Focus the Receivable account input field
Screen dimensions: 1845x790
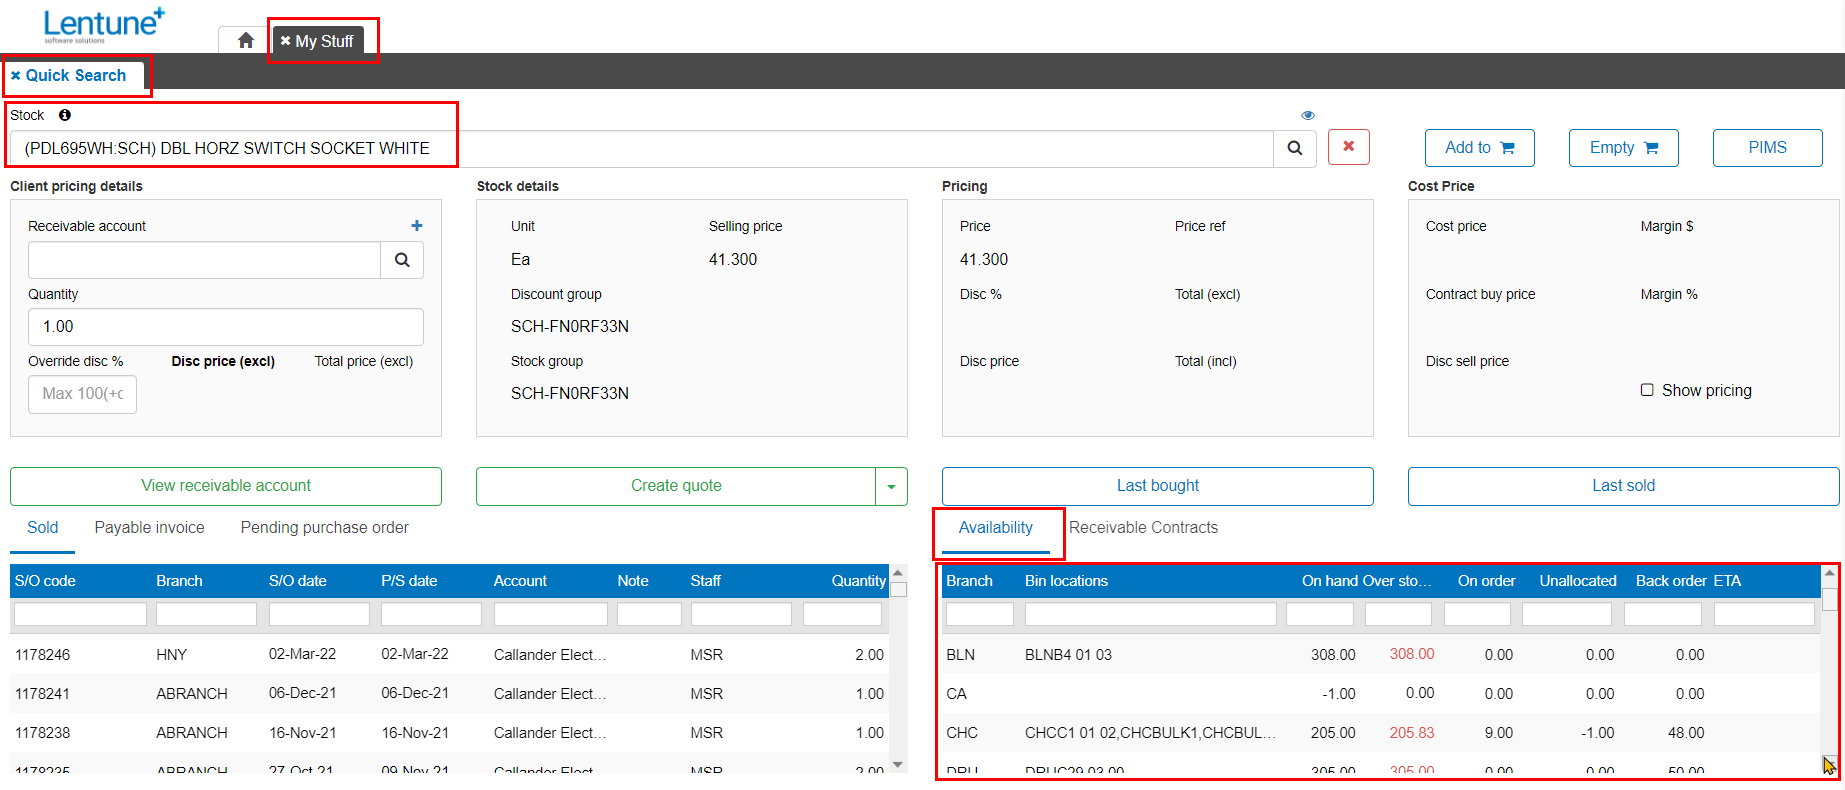[x=204, y=260]
